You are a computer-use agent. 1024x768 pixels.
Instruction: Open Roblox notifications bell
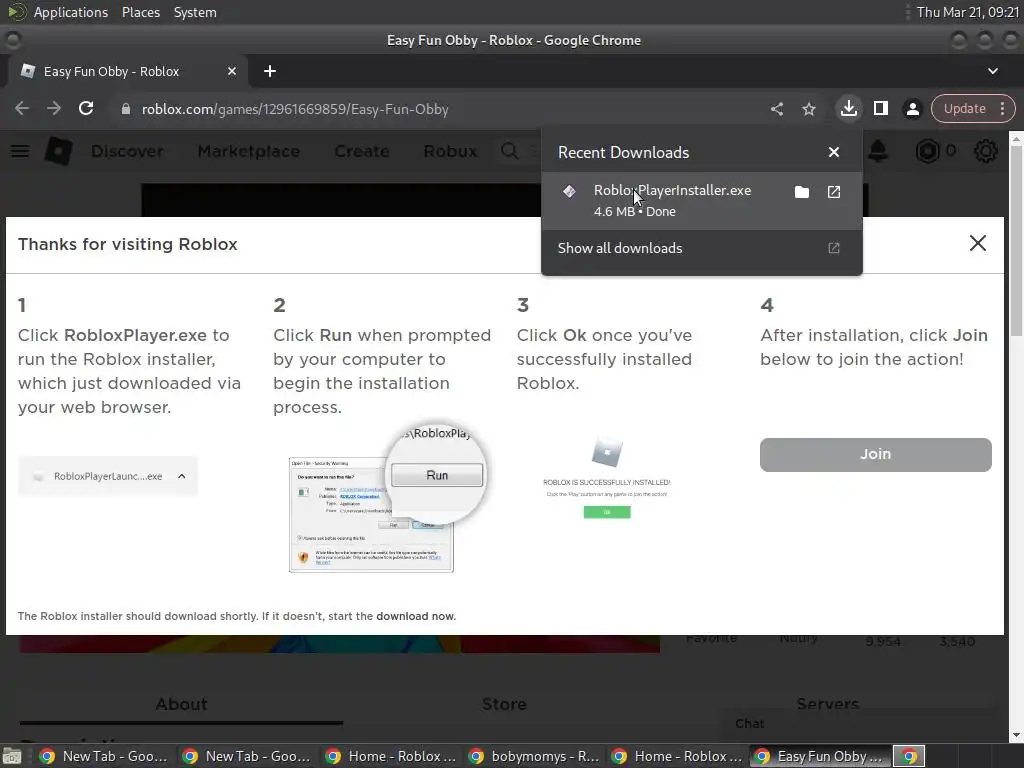pos(878,151)
